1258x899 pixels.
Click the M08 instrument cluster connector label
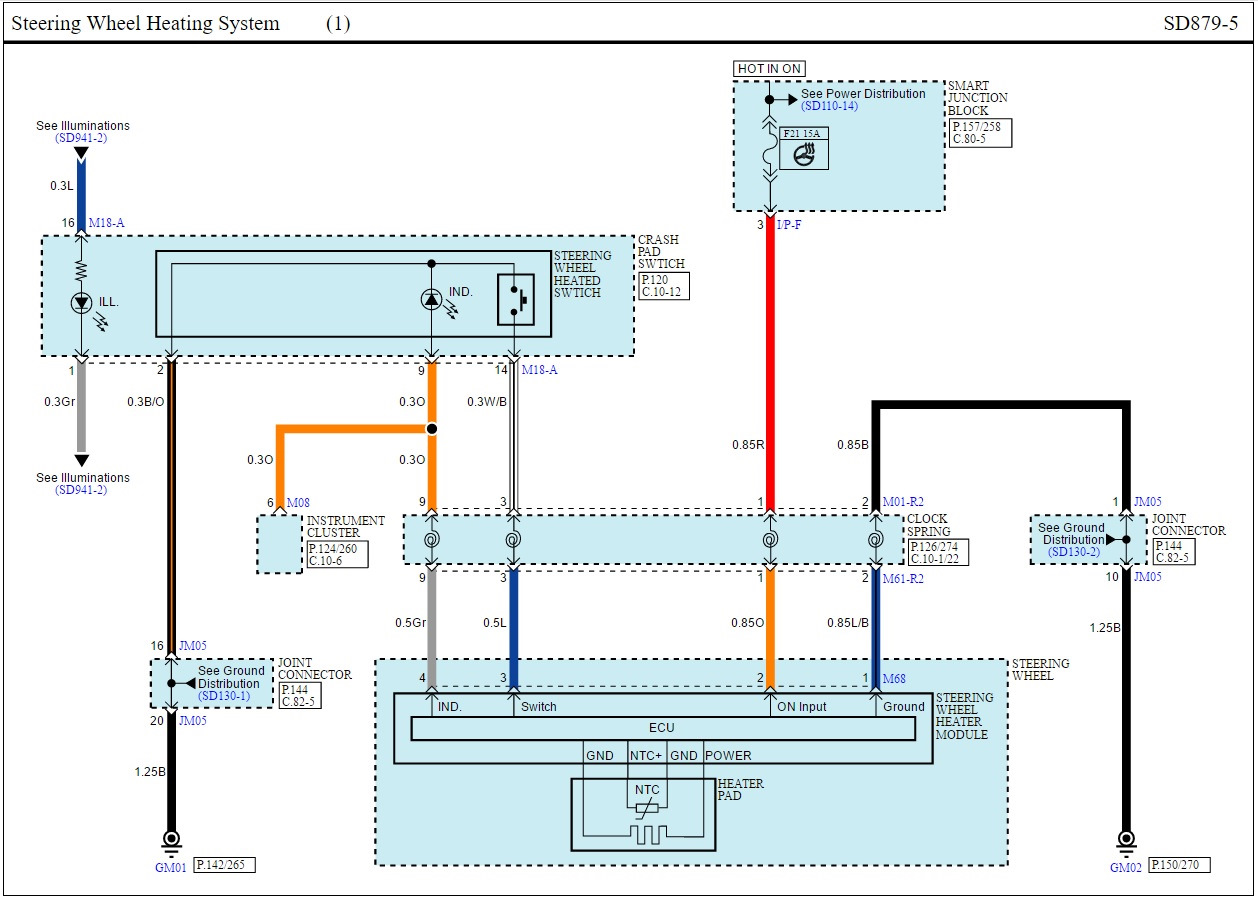point(298,502)
